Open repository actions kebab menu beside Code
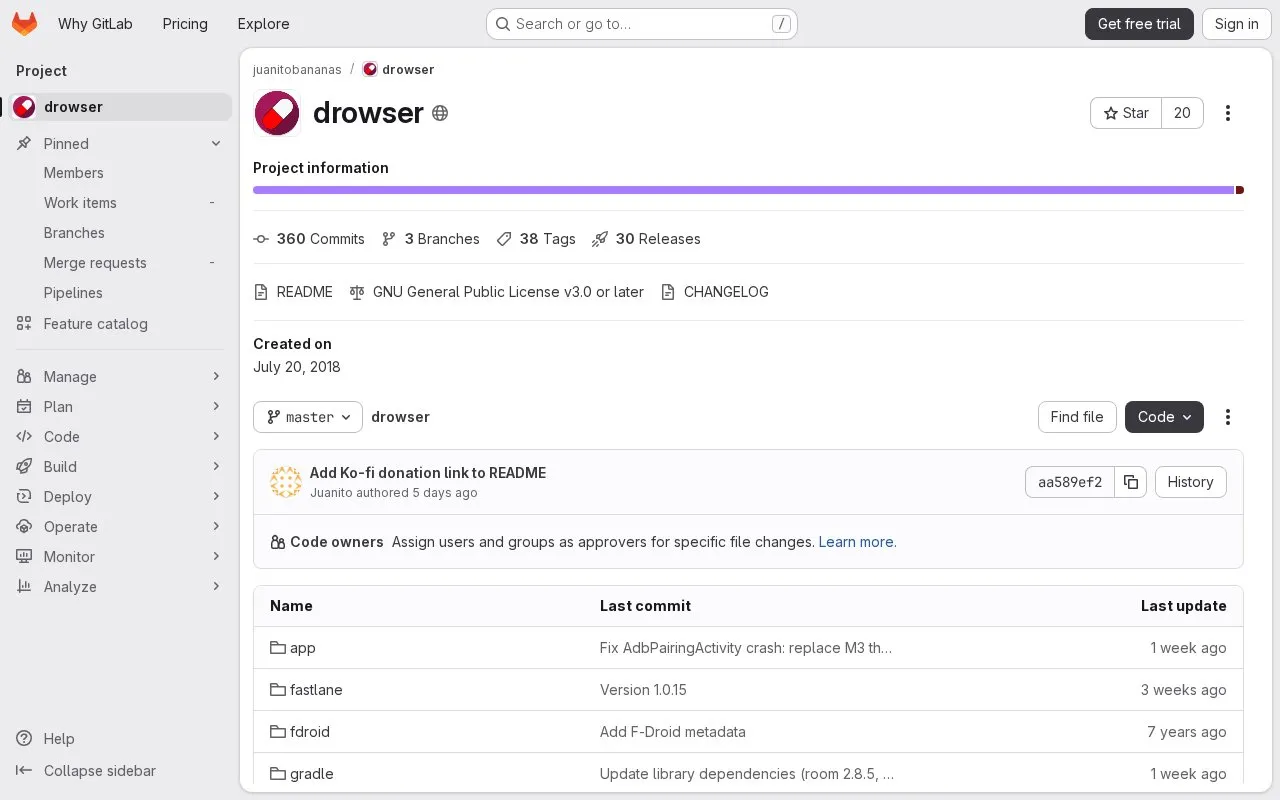The height and width of the screenshot is (800, 1280). click(x=1228, y=417)
